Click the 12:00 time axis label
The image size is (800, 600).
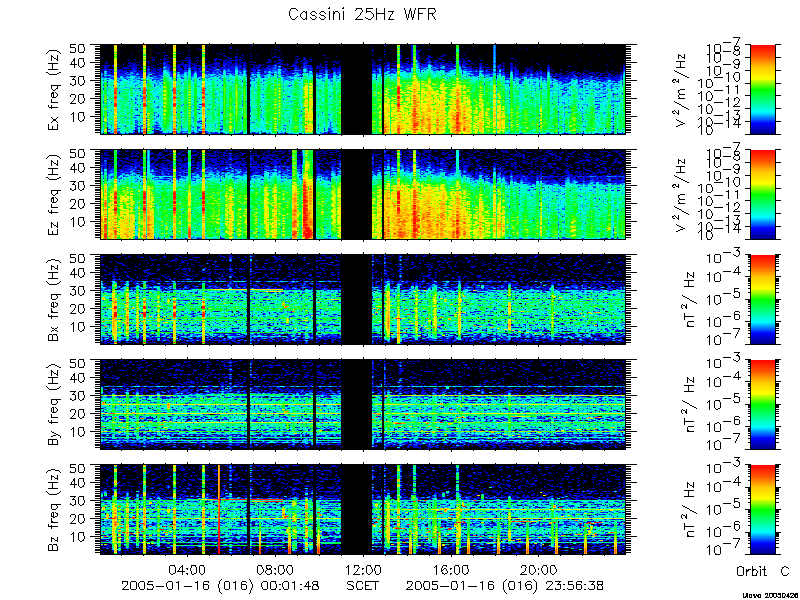click(x=363, y=569)
